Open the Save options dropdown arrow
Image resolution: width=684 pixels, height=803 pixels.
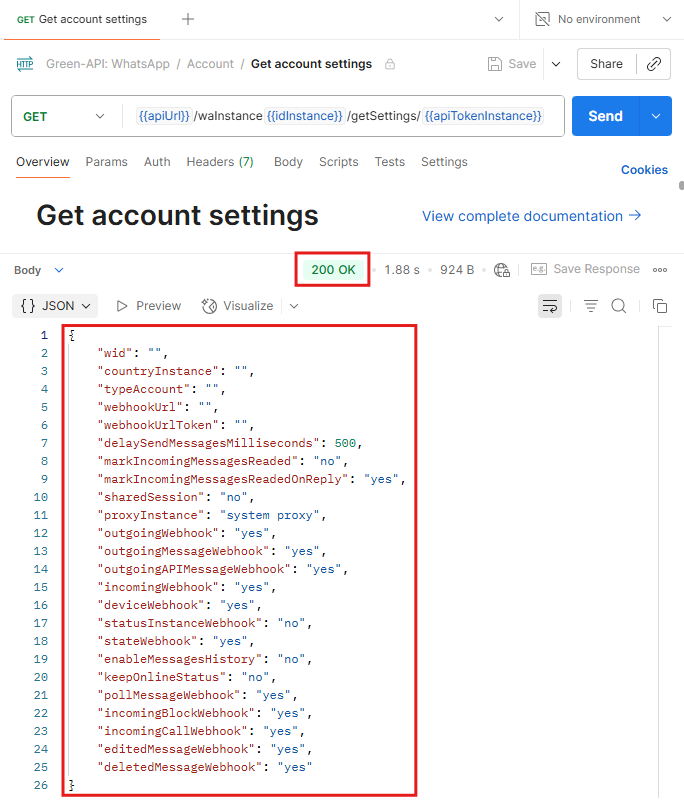(x=556, y=64)
